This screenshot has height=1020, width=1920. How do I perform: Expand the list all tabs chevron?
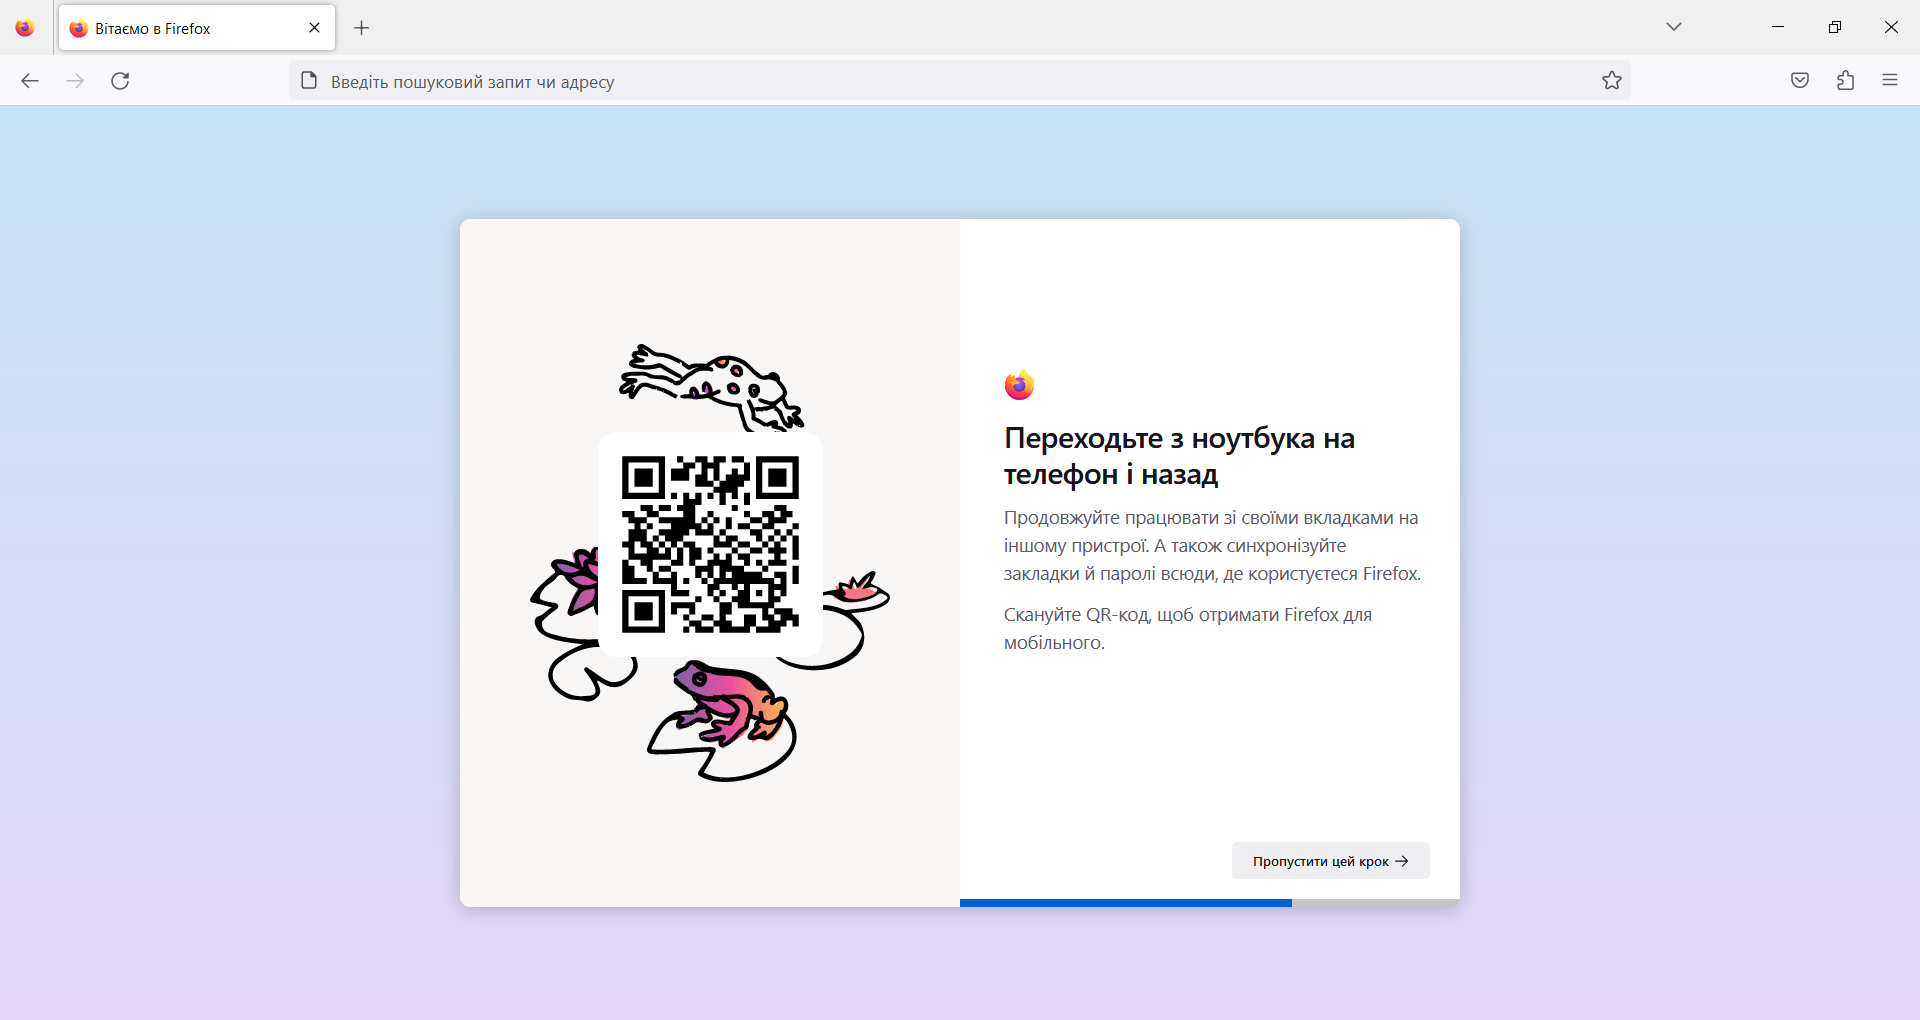1674,27
